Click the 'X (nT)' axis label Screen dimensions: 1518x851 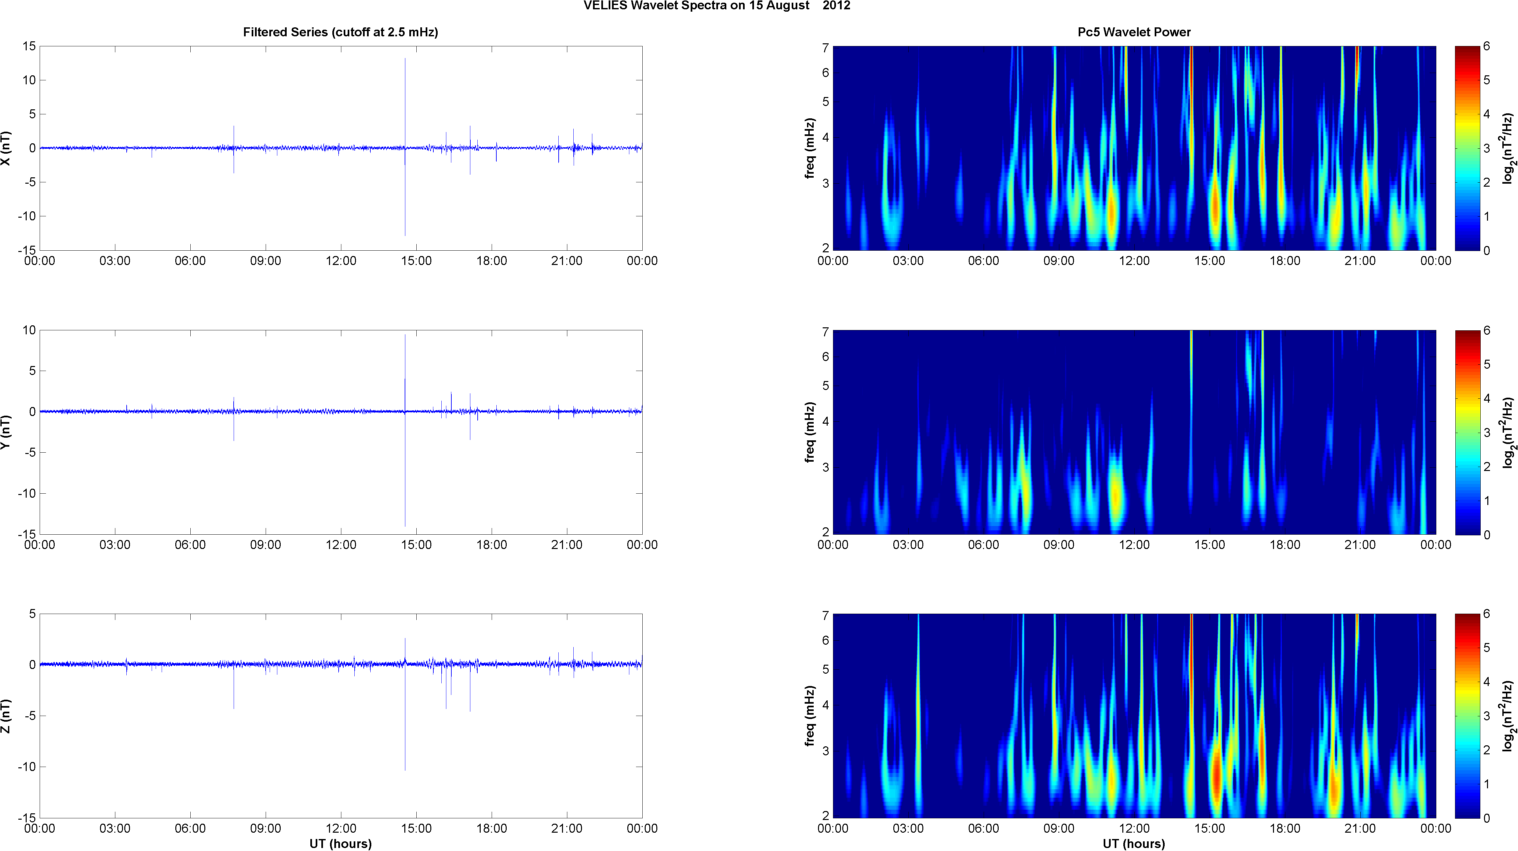[6, 148]
